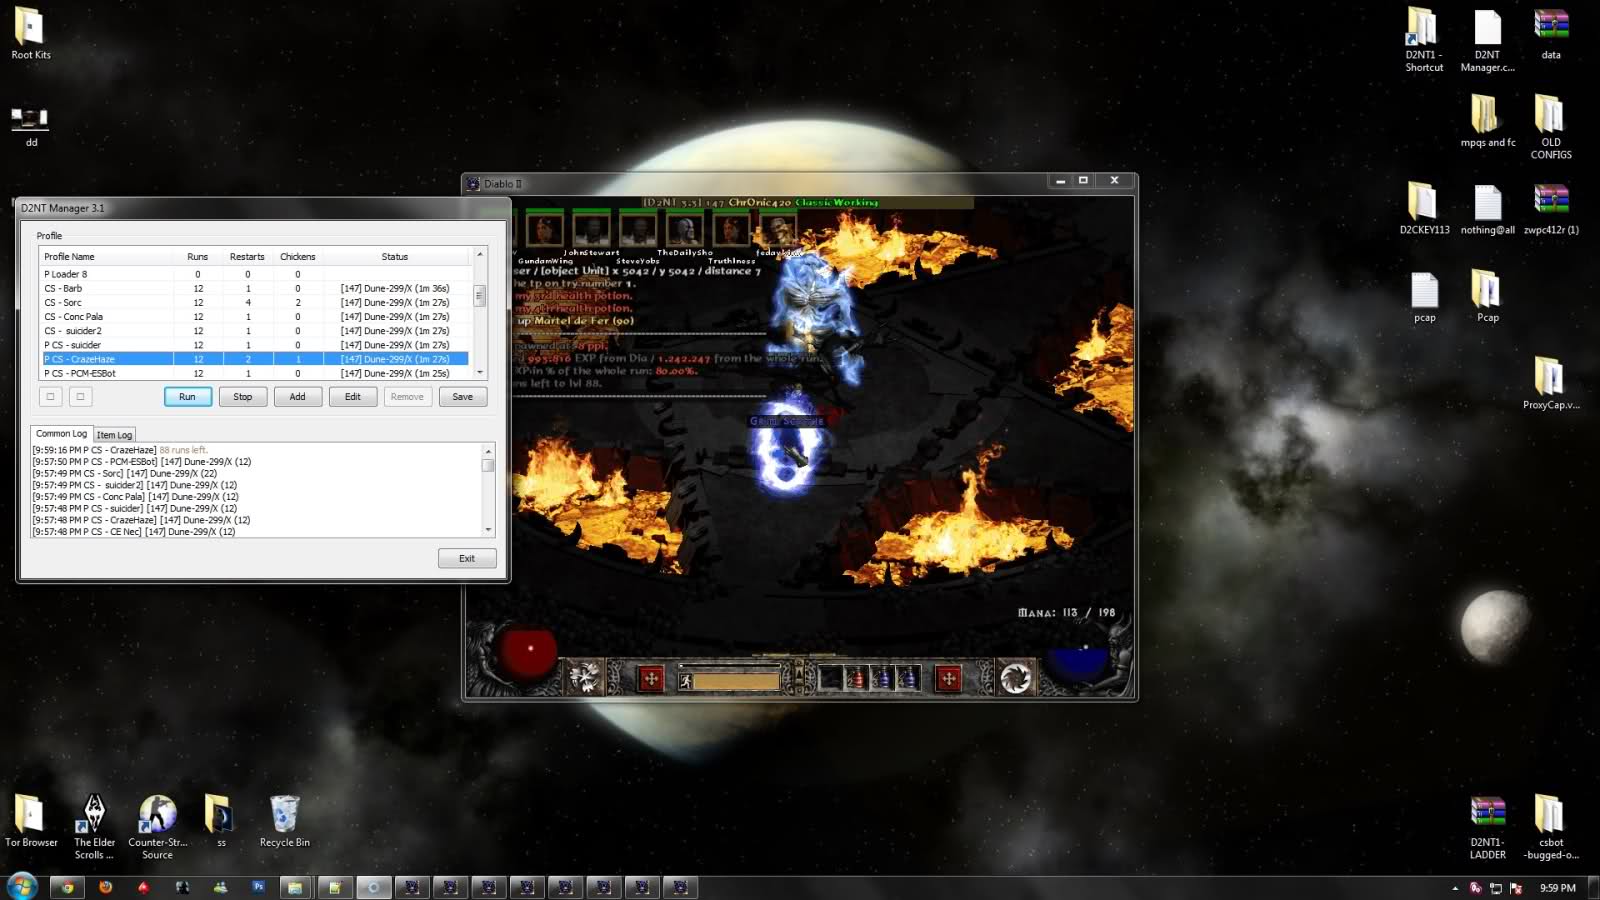Select the CS - suicider2 profile
The height and width of the screenshot is (900, 1600).
click(x=255, y=330)
